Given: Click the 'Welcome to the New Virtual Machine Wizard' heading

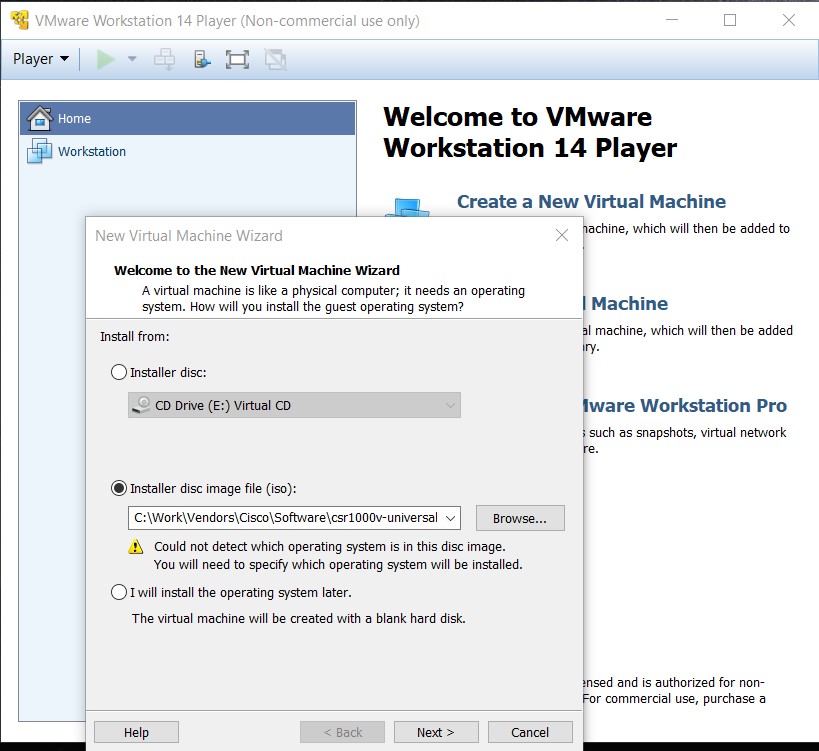Looking at the screenshot, I should [x=257, y=271].
